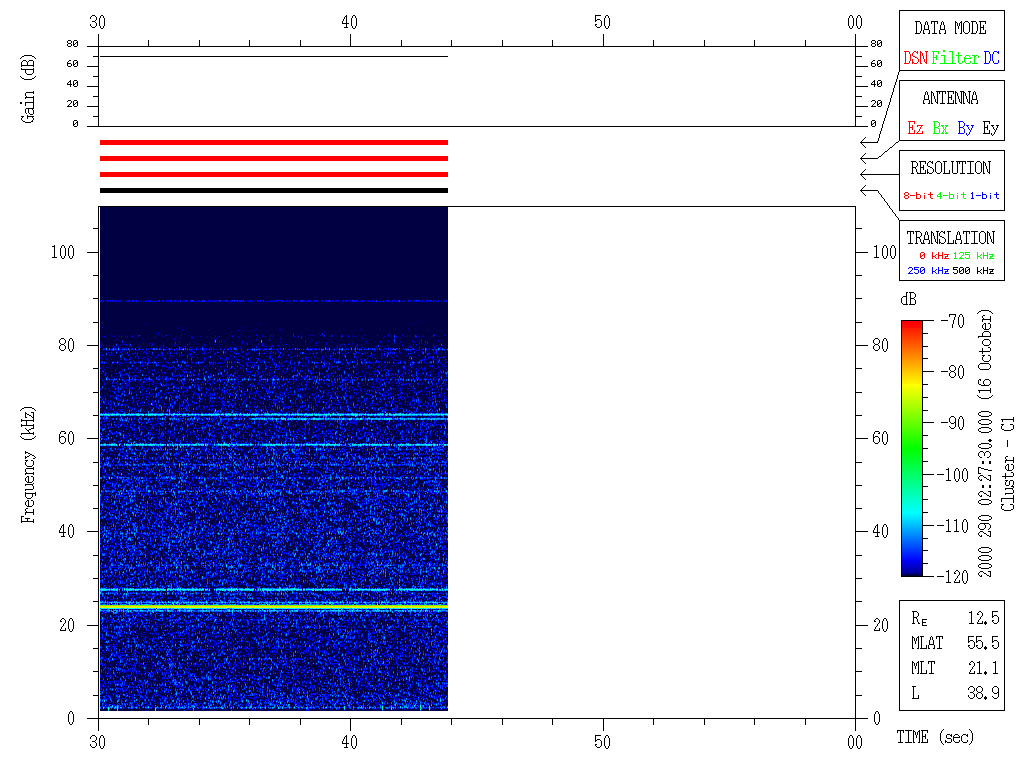
Task: Select the green Filter data mode label
Action: coord(955,58)
